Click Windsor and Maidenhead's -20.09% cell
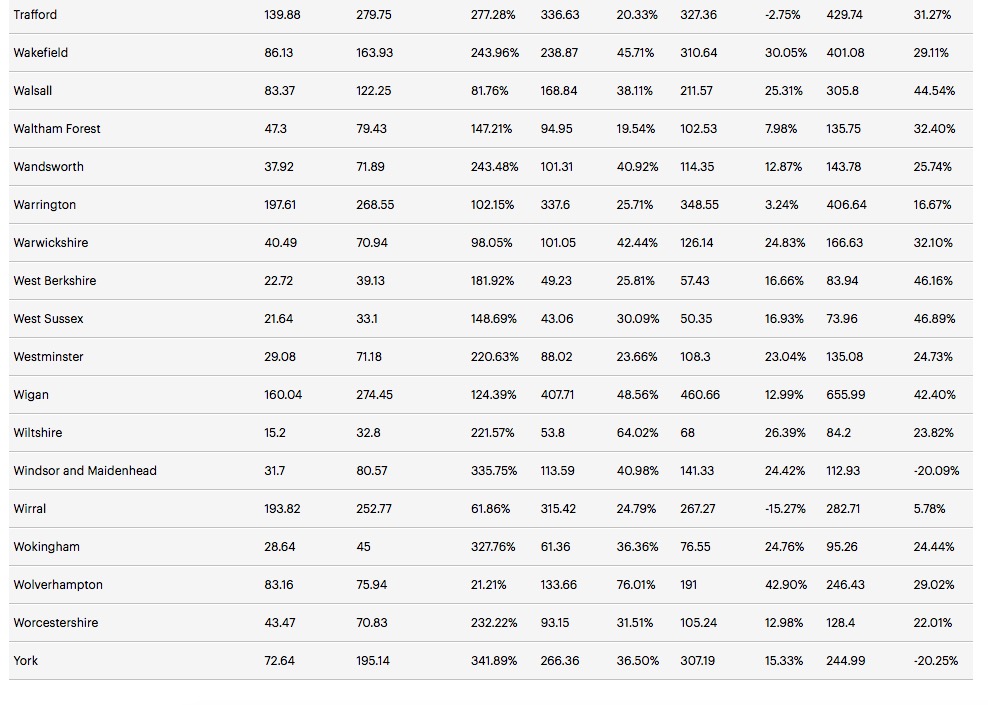The image size is (988, 705). click(936, 471)
